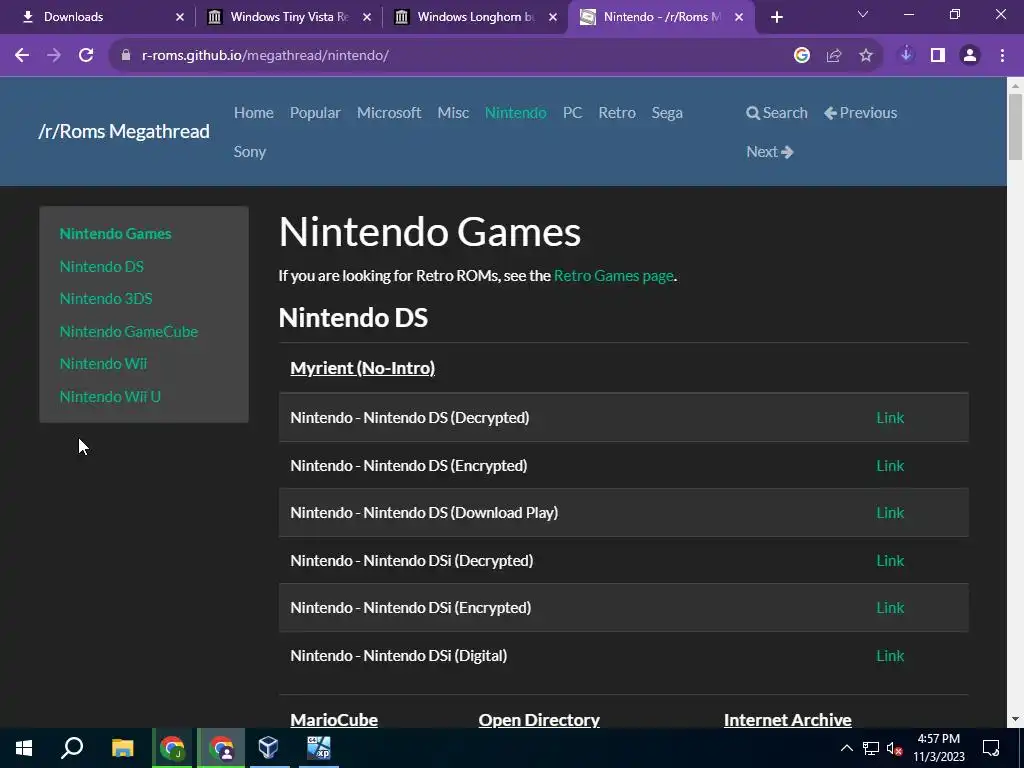Open Chrome three-dot menu
The height and width of the screenshot is (768, 1024).
click(x=1002, y=56)
